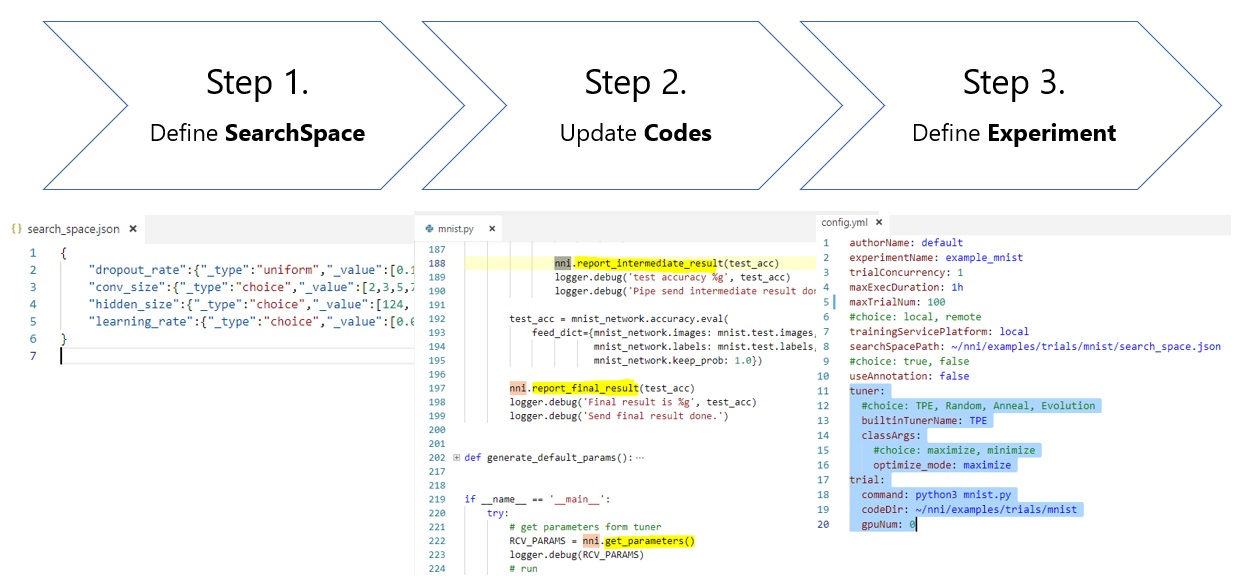This screenshot has width=1246, height=576.
Task: Click the close icon on the search_space.json tab
Action: tap(132, 229)
